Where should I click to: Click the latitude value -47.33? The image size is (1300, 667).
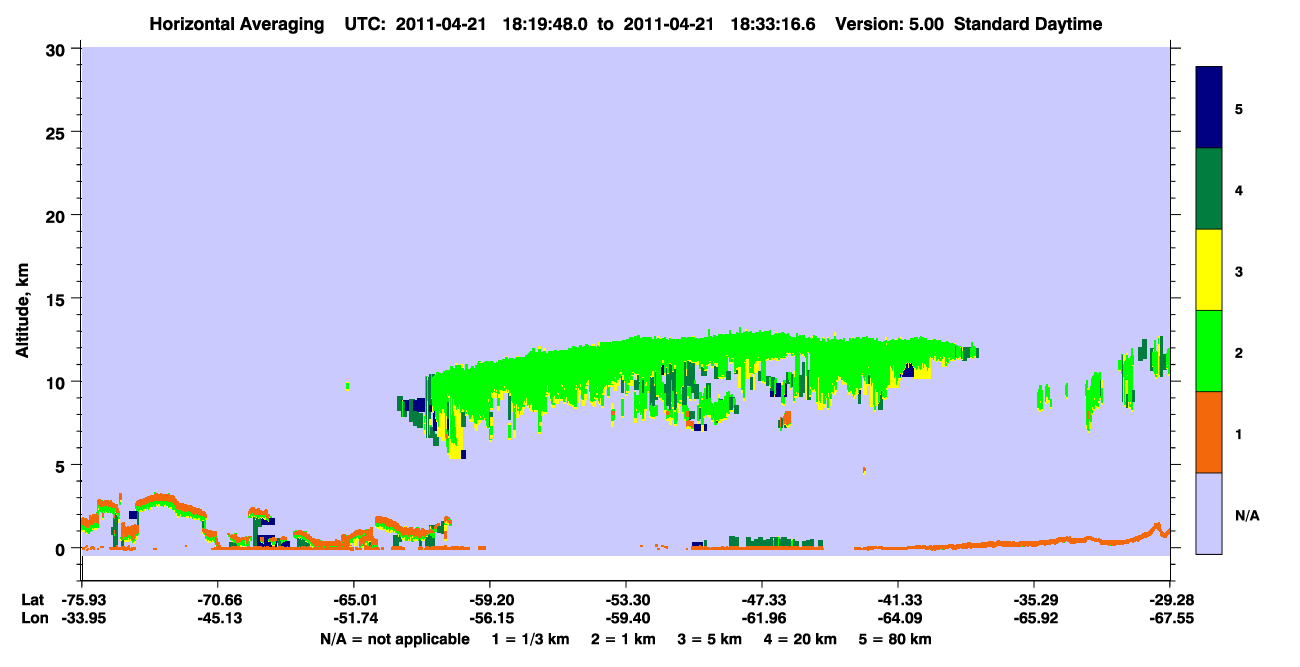[762, 600]
